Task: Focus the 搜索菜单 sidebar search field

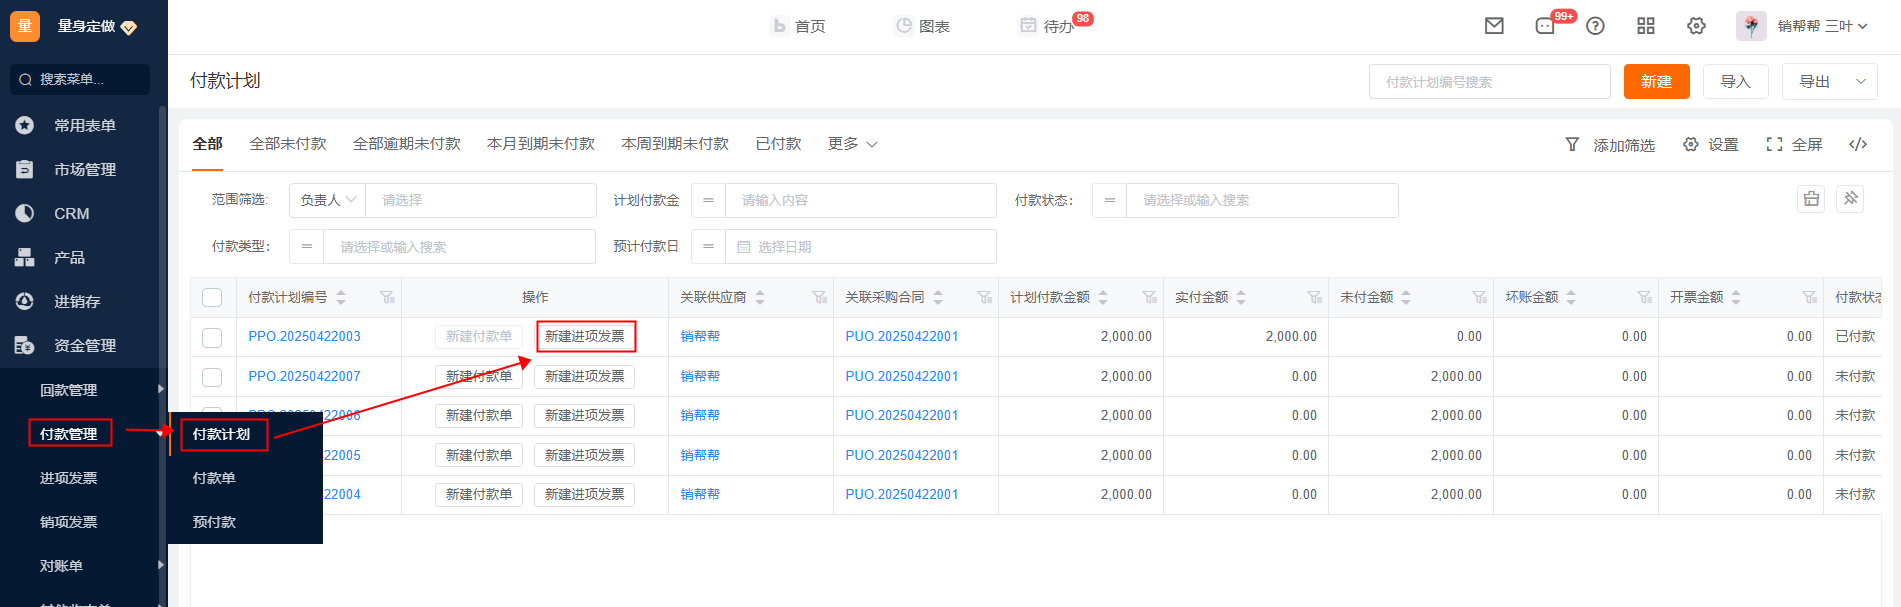Action: pos(80,79)
